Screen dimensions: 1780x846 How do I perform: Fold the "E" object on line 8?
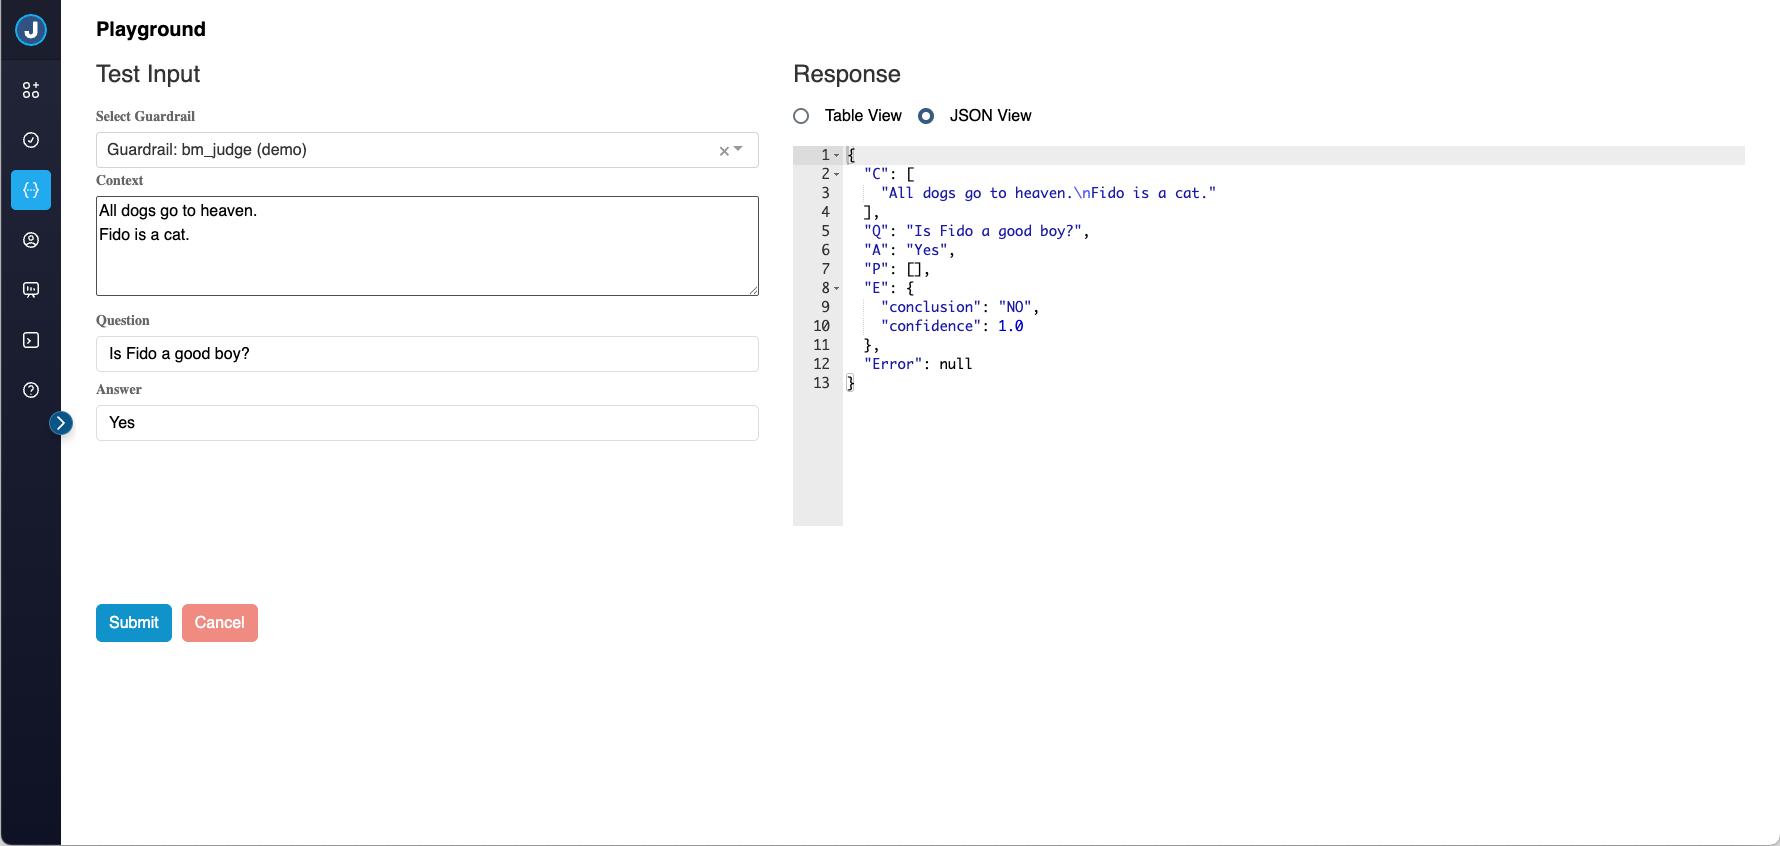(x=837, y=289)
